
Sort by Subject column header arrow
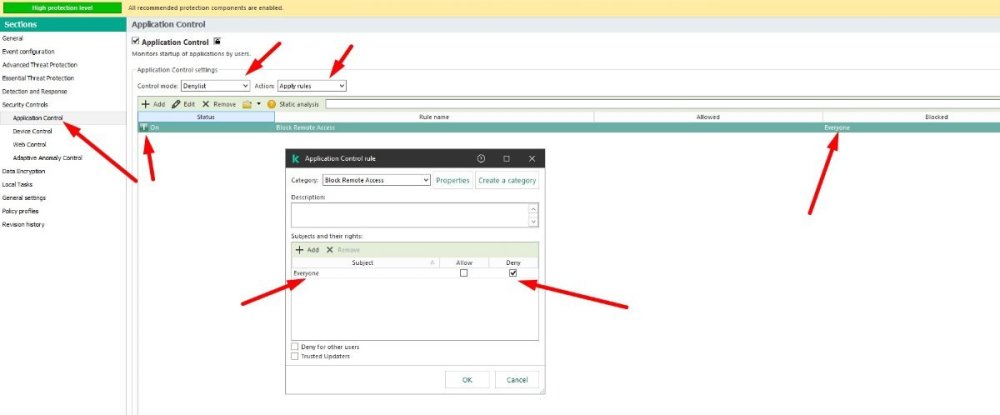[x=432, y=263]
